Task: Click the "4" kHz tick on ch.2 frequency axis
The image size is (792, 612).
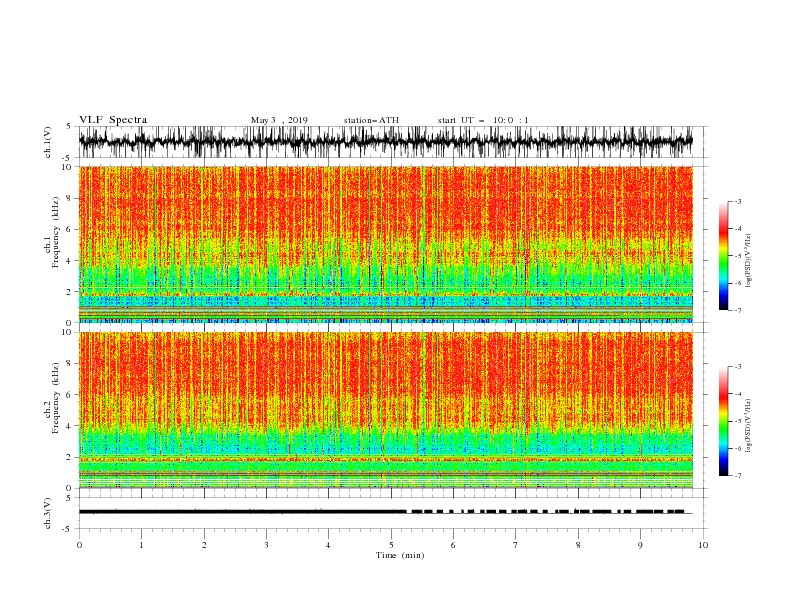Action: 70,426
